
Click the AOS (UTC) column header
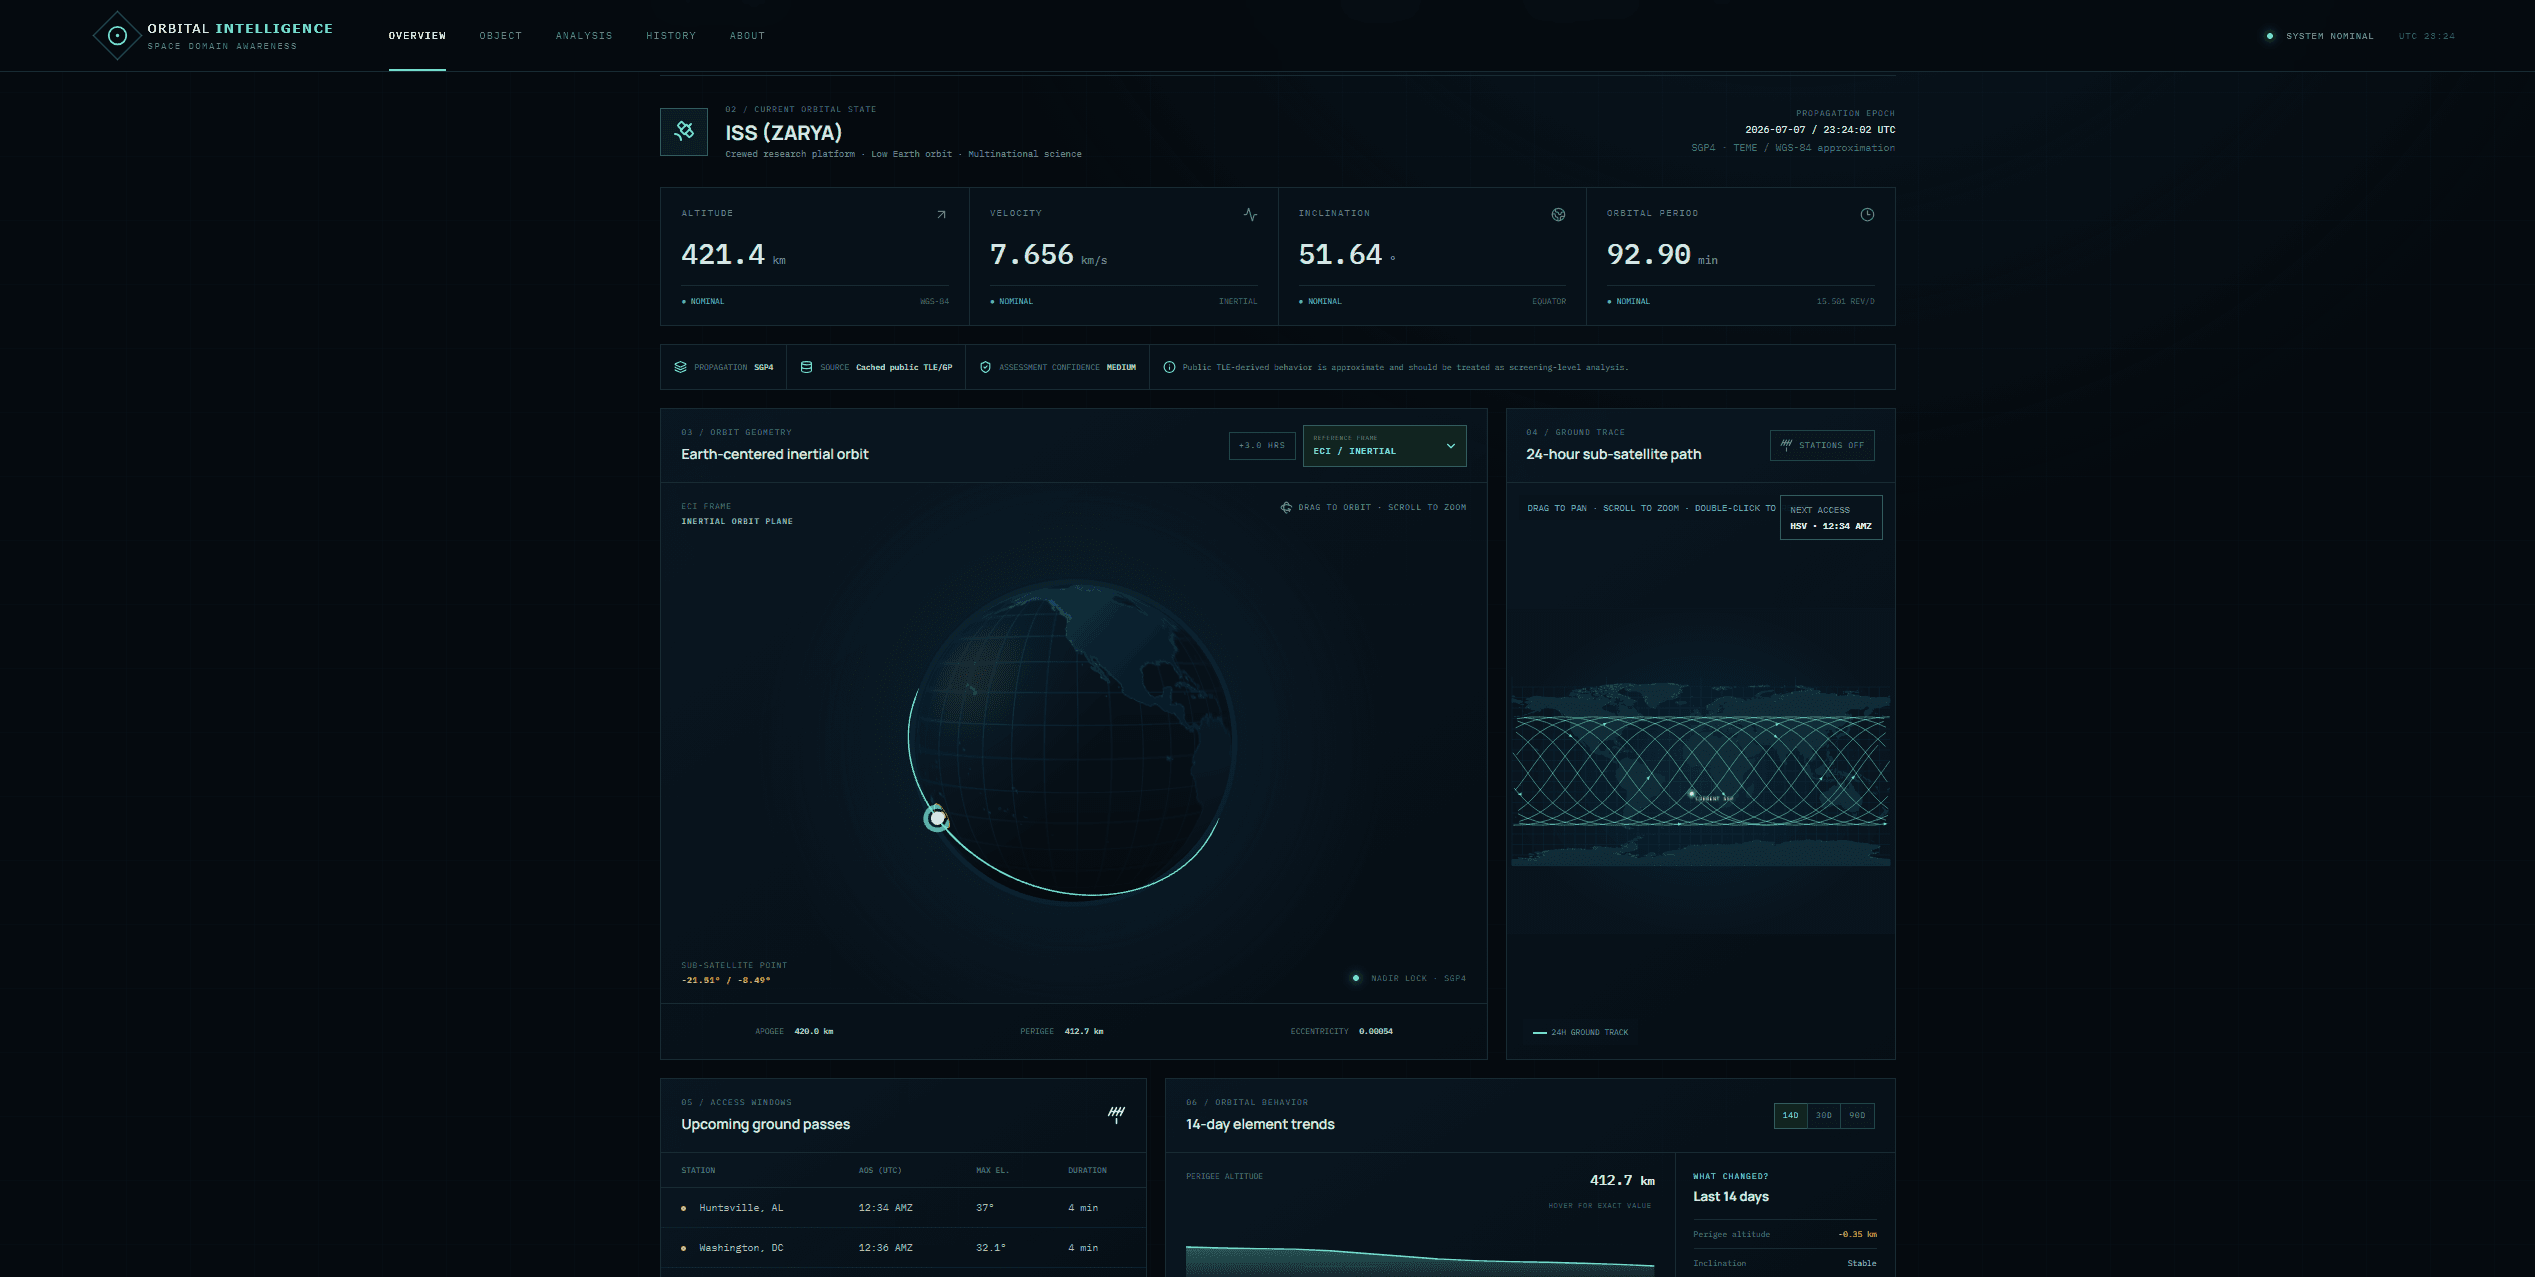[x=880, y=1170]
